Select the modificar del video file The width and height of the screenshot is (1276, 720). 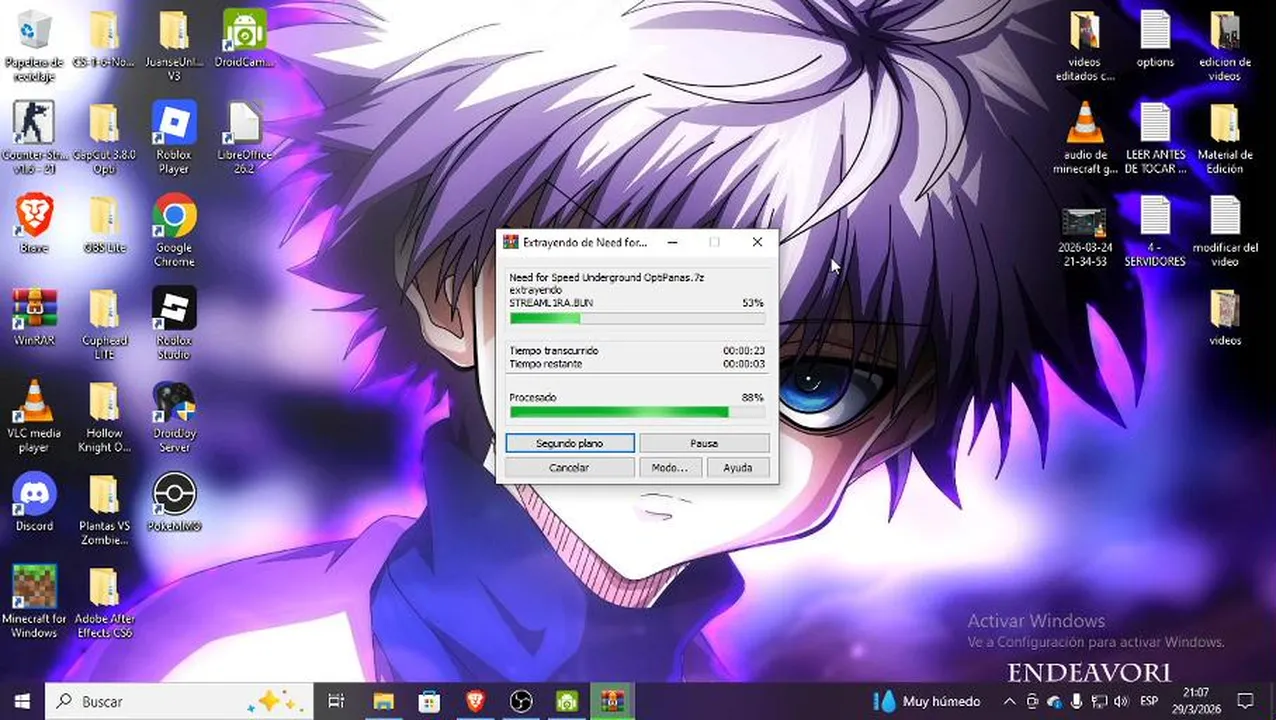coord(1225,231)
